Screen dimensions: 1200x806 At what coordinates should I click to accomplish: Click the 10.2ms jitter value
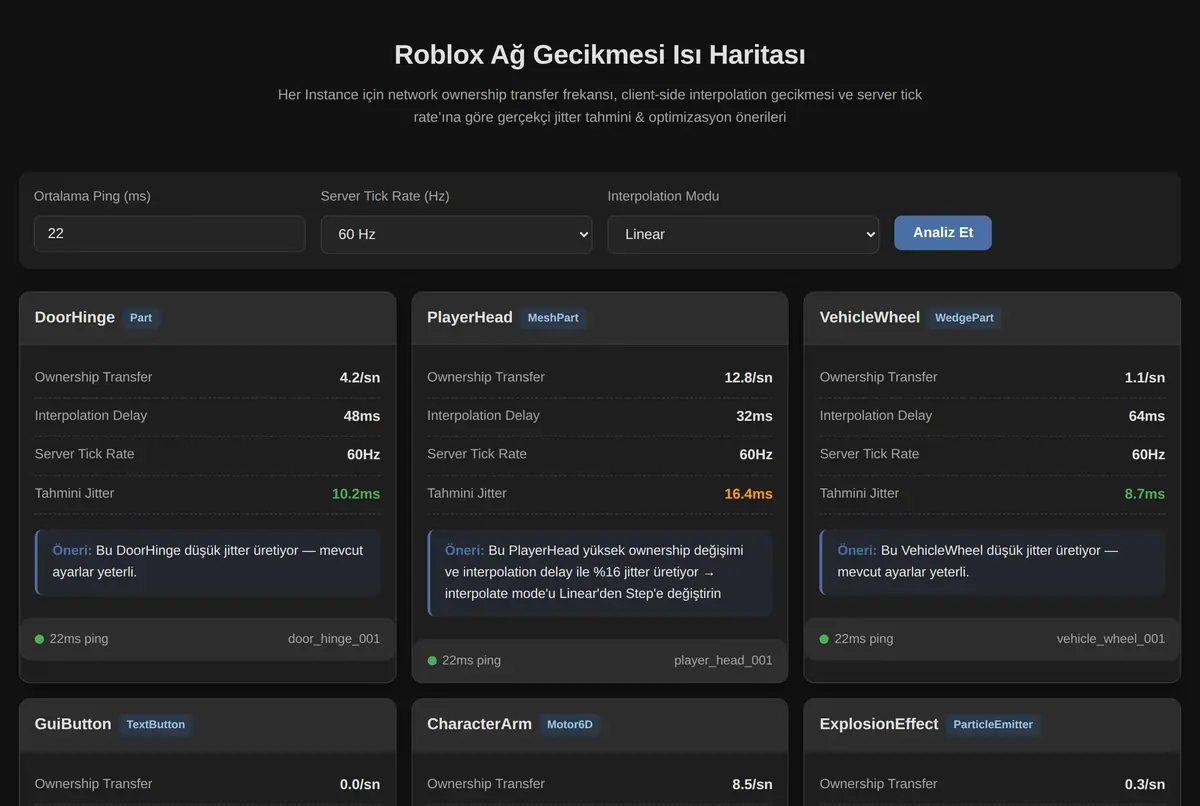[x=356, y=494]
